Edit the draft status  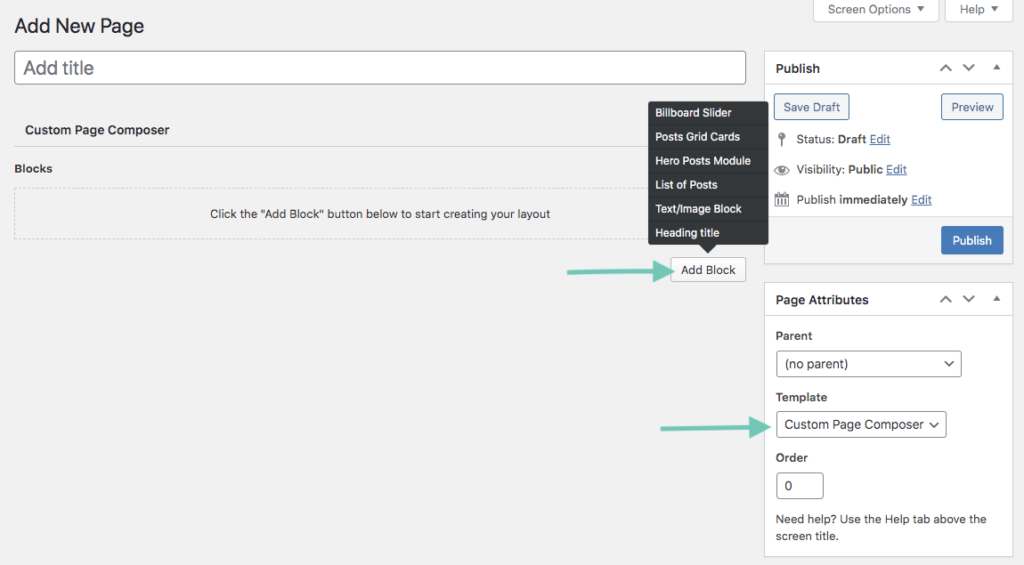coord(880,139)
